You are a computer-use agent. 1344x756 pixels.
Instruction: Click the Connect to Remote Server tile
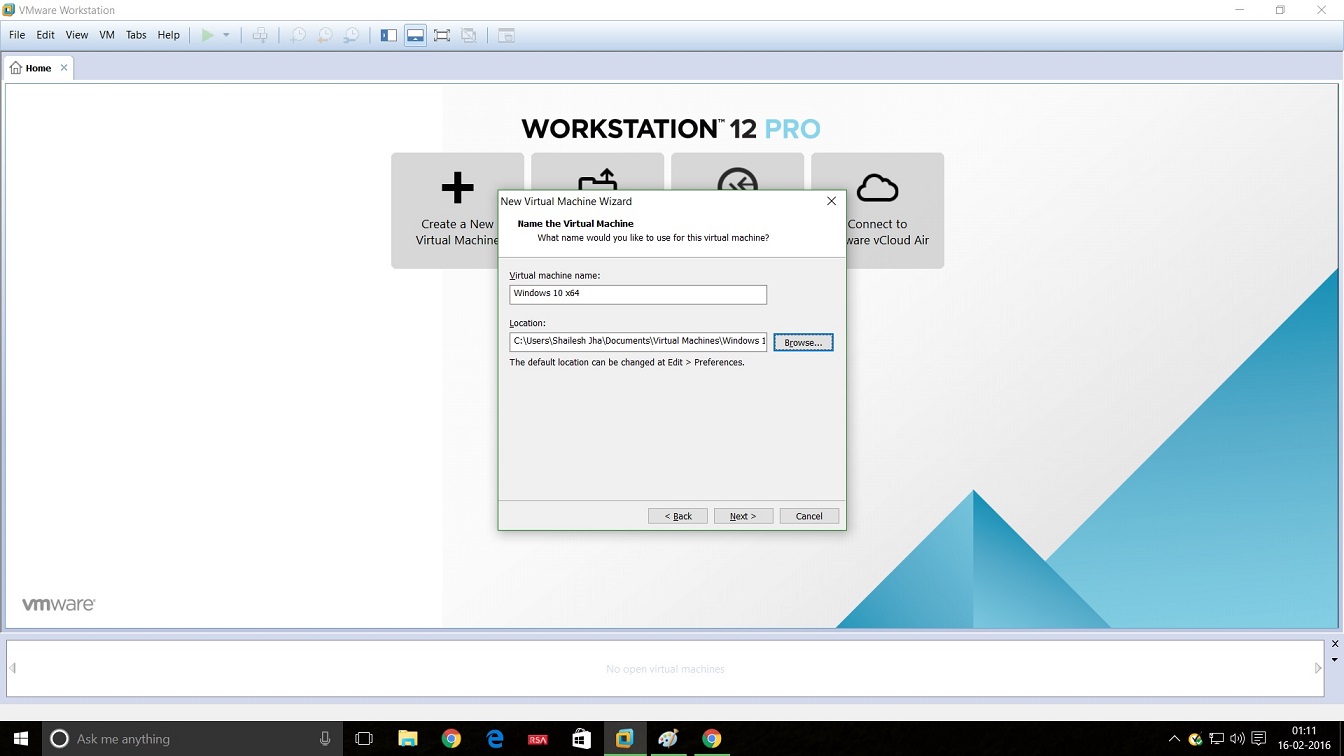[x=737, y=170]
